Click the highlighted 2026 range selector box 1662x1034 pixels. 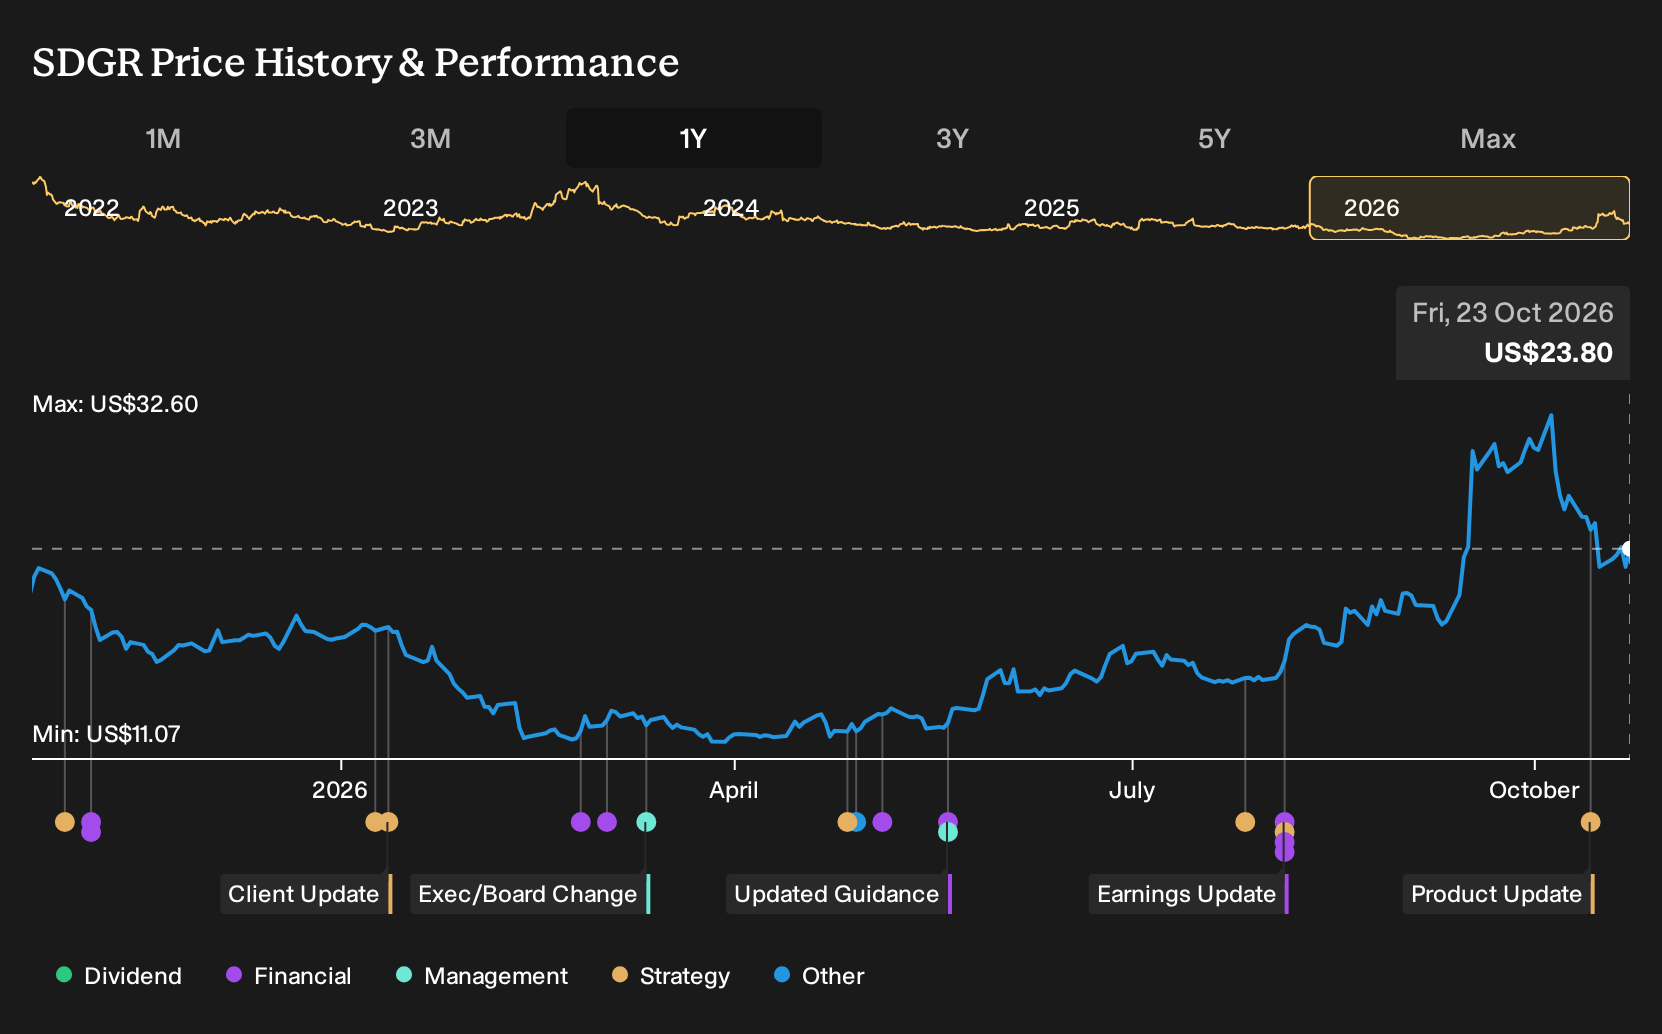[x=1469, y=208]
